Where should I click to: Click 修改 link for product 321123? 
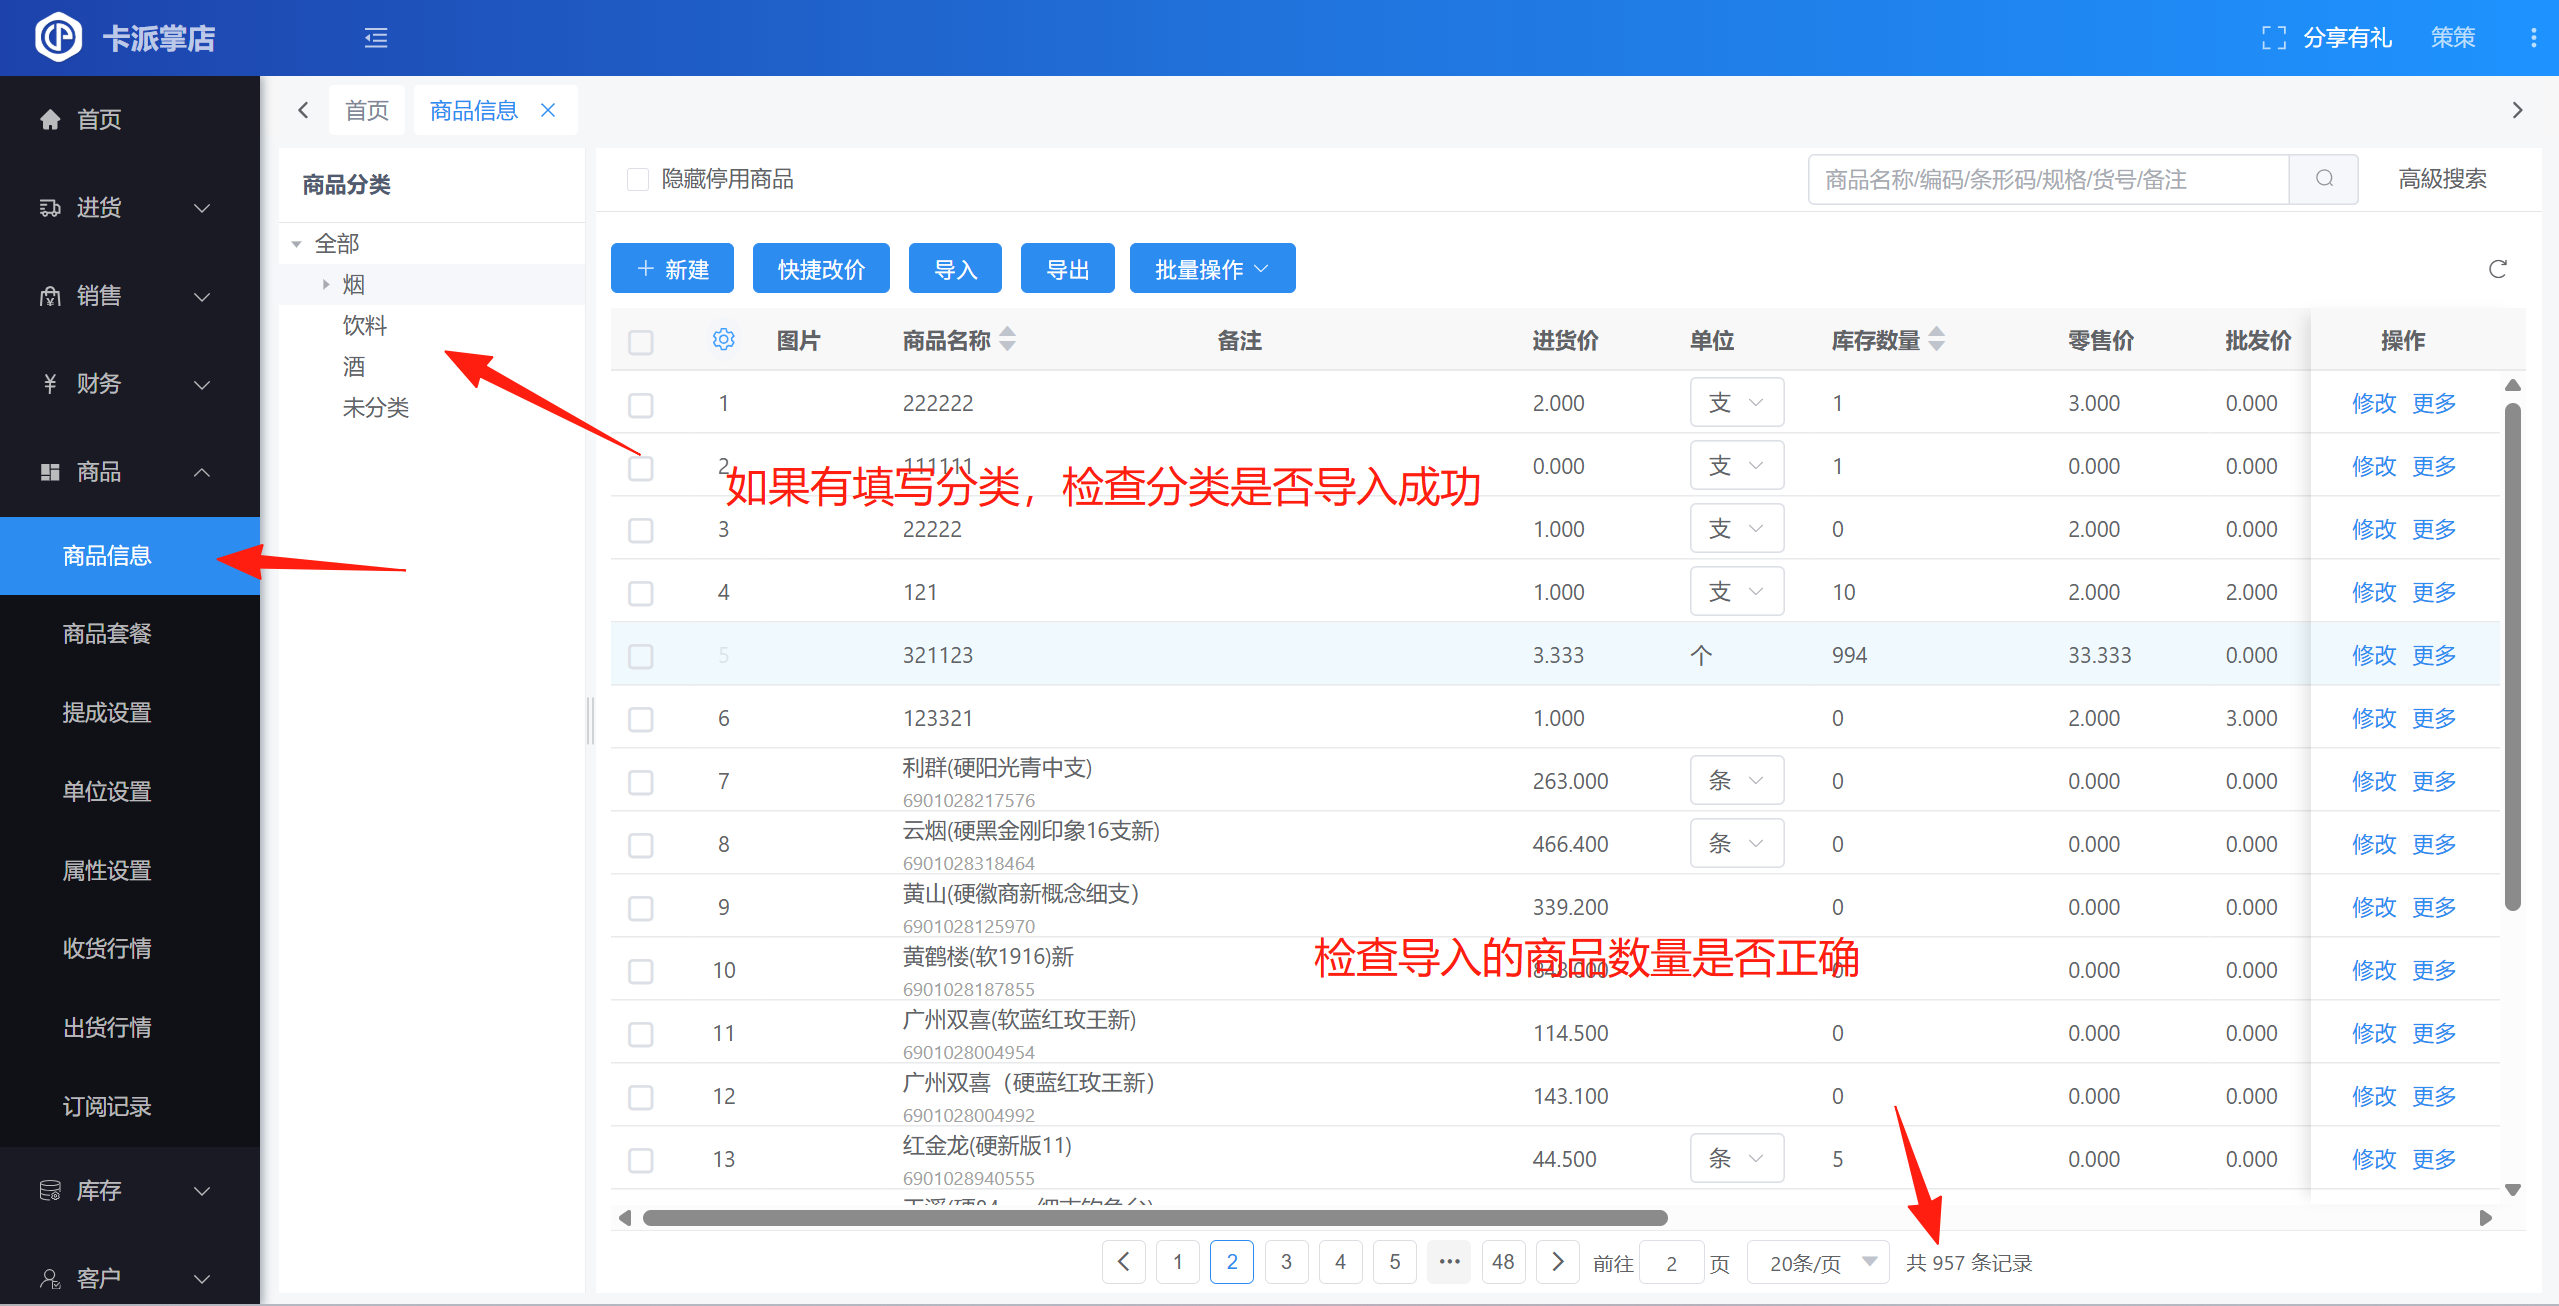pyautogui.click(x=2373, y=656)
